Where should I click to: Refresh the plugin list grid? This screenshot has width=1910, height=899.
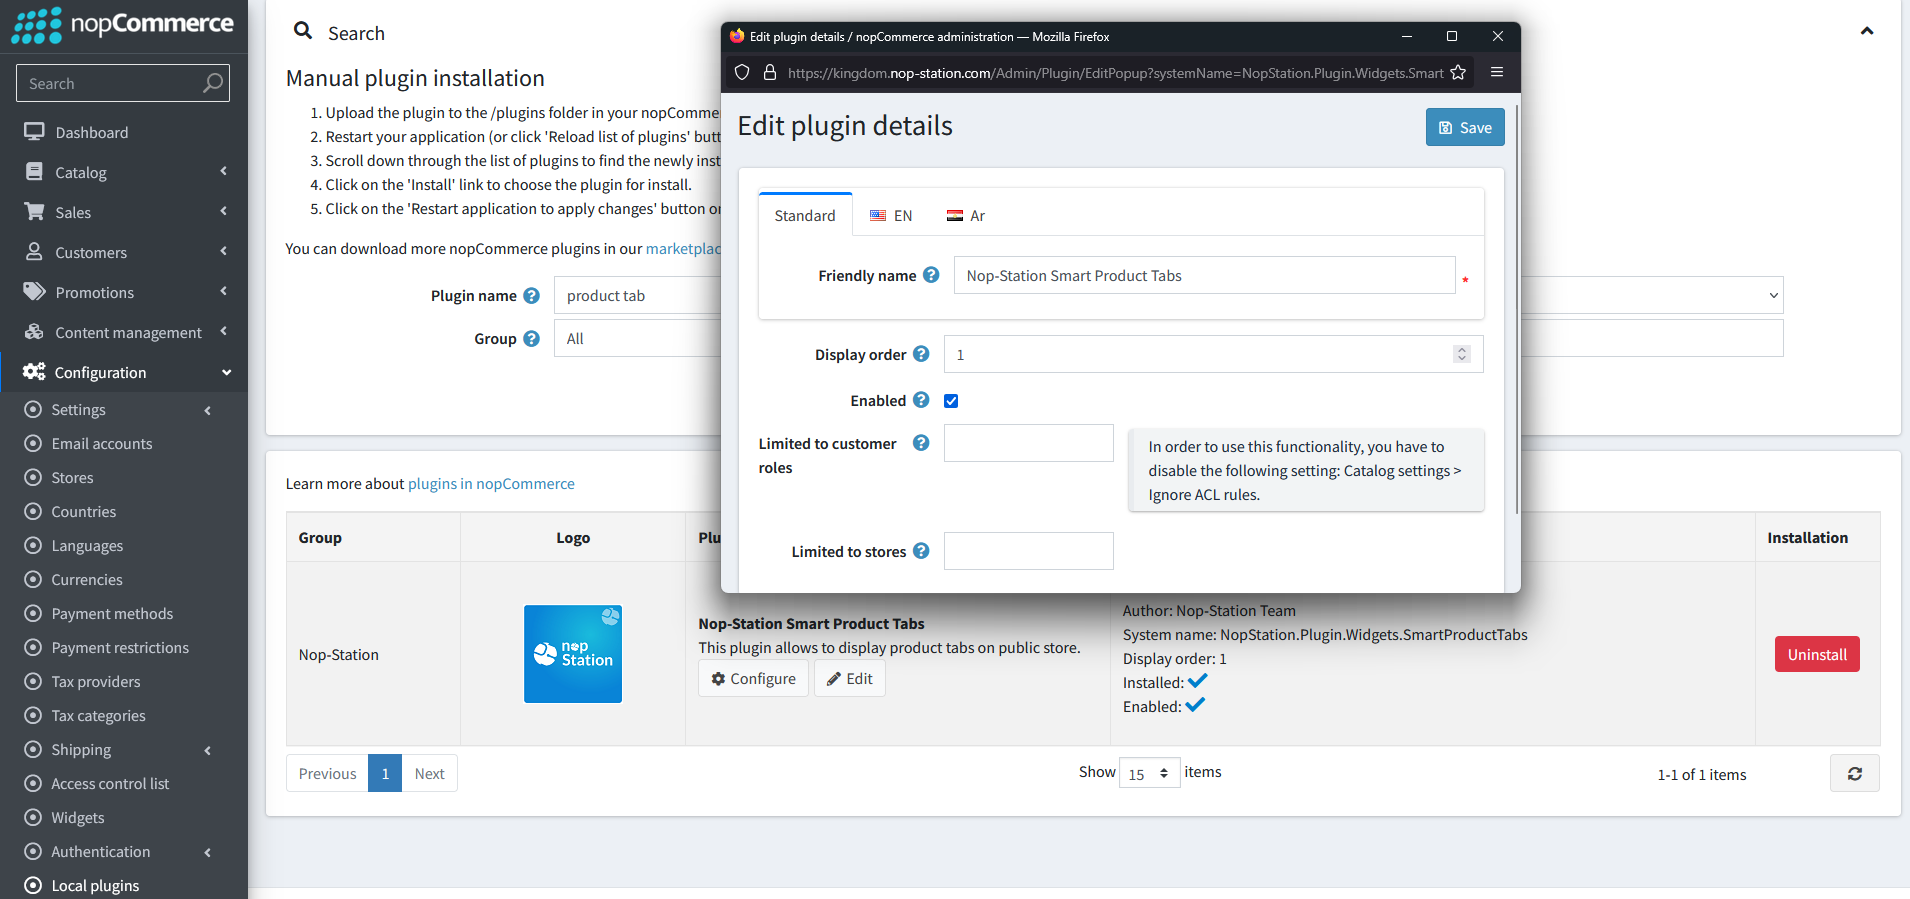(1855, 773)
